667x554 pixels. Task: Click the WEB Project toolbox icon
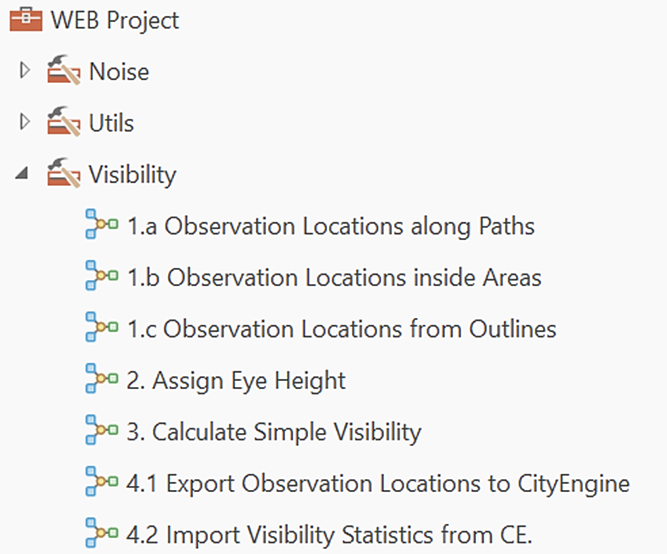click(x=27, y=19)
